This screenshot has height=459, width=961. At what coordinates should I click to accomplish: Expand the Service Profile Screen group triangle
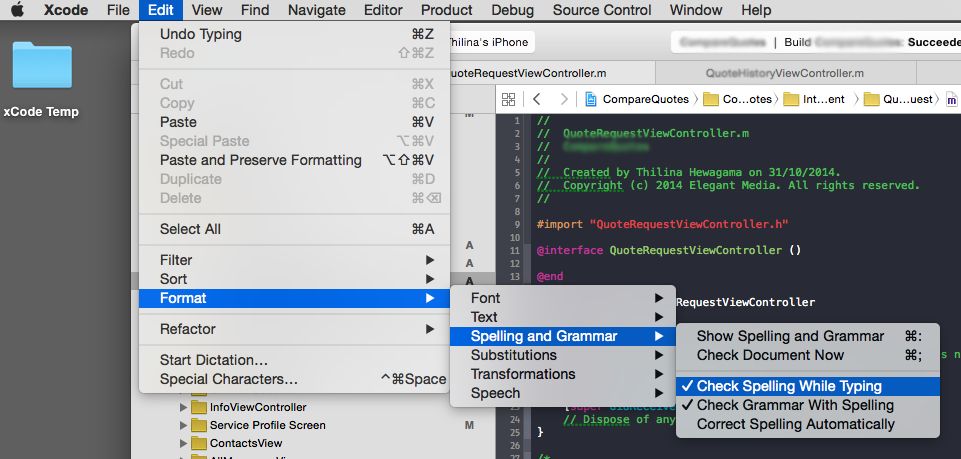click(x=183, y=425)
